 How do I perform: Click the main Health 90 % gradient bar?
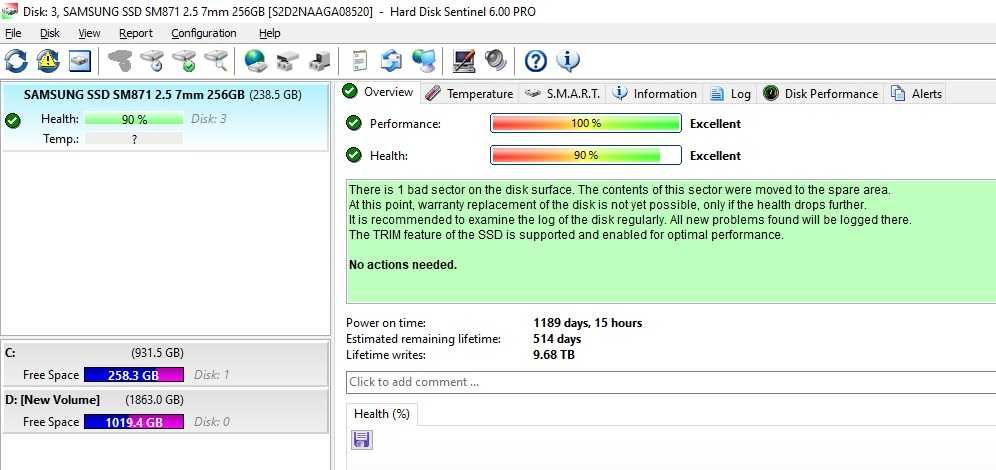586,155
